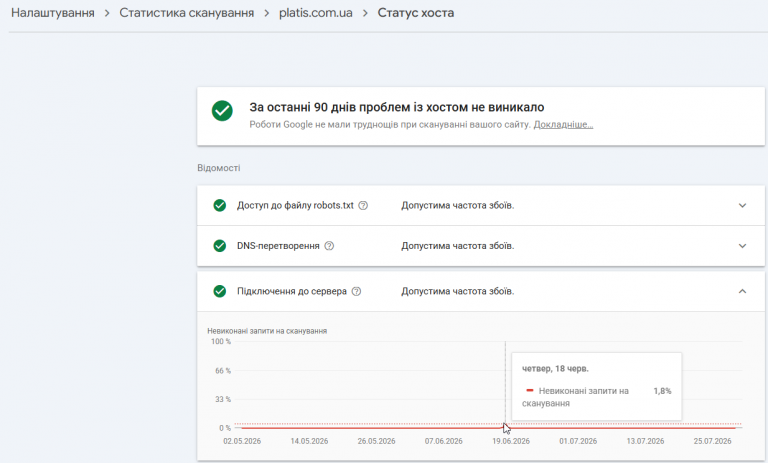The width and height of the screenshot is (768, 463).
Task: Click the large green check status icon
Action: pyautogui.click(x=222, y=111)
